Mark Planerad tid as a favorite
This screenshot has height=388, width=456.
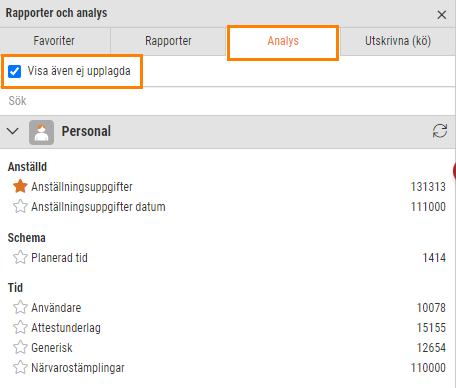[20, 257]
